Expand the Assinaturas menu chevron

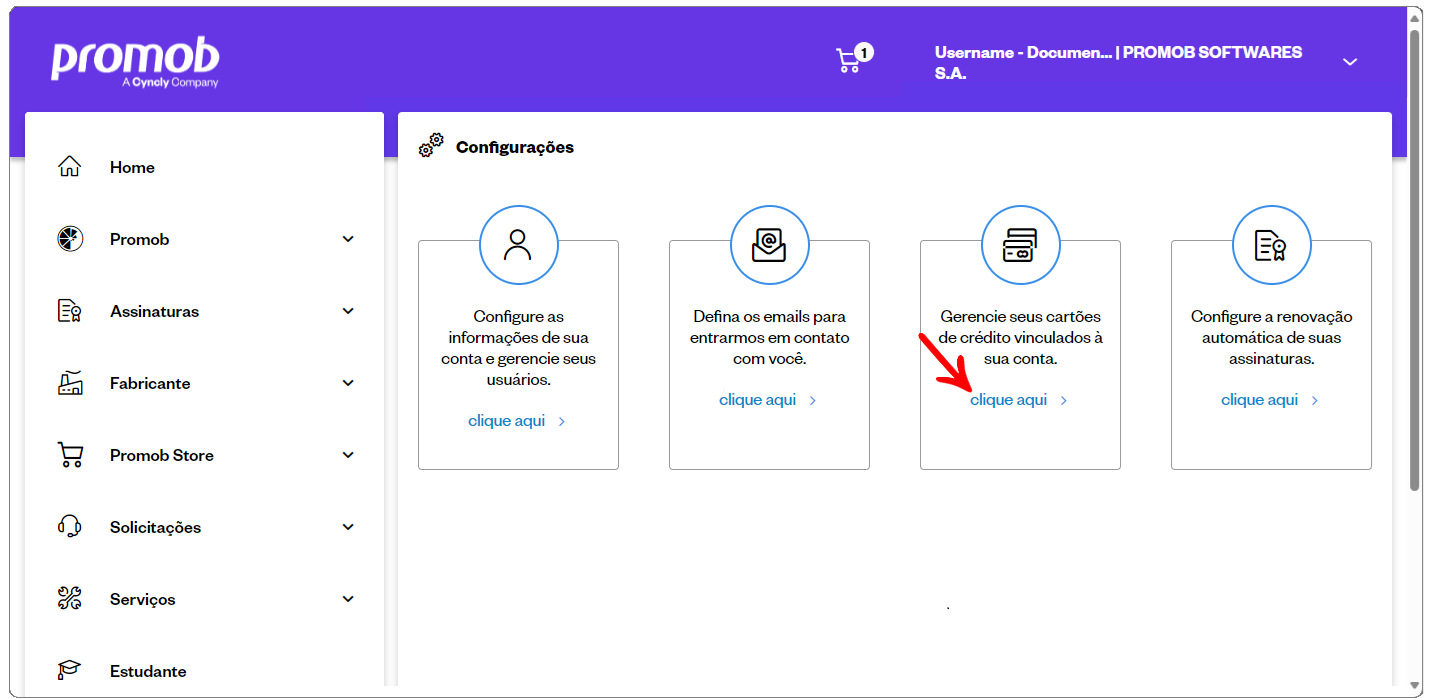(348, 311)
